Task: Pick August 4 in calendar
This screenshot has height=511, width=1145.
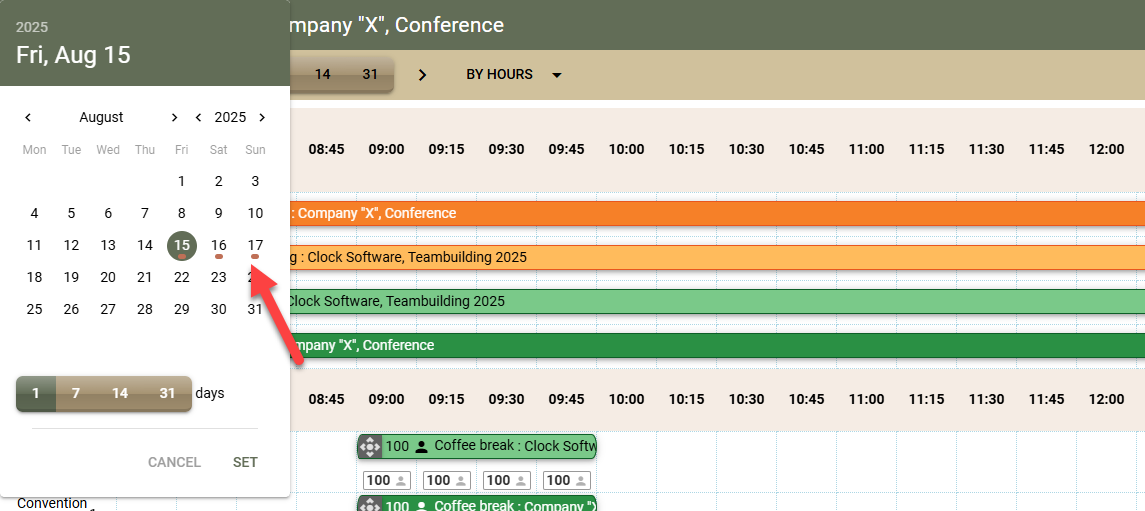Action: click(x=34, y=213)
